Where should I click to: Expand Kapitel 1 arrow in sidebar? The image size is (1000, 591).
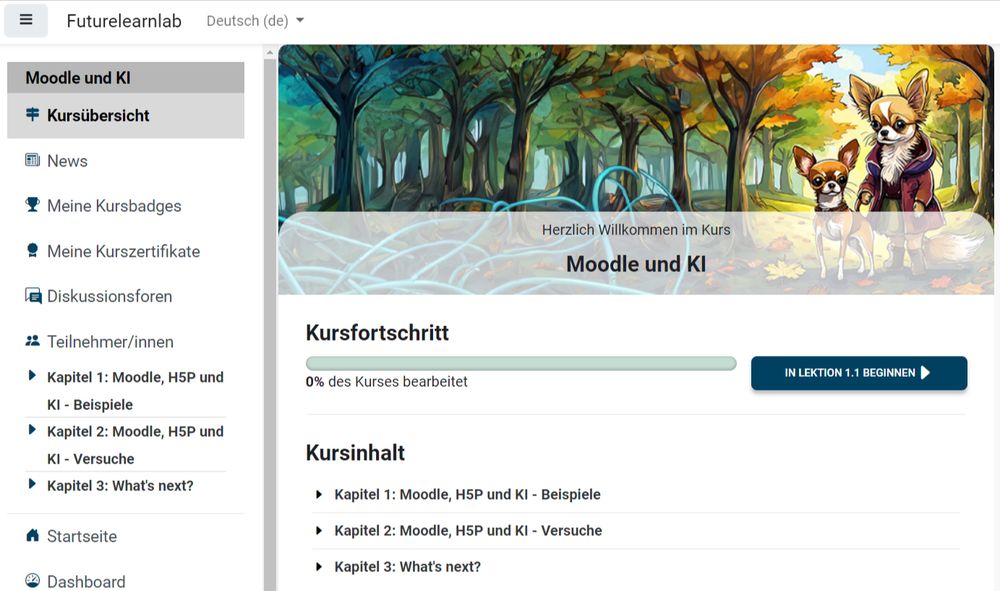coord(32,376)
